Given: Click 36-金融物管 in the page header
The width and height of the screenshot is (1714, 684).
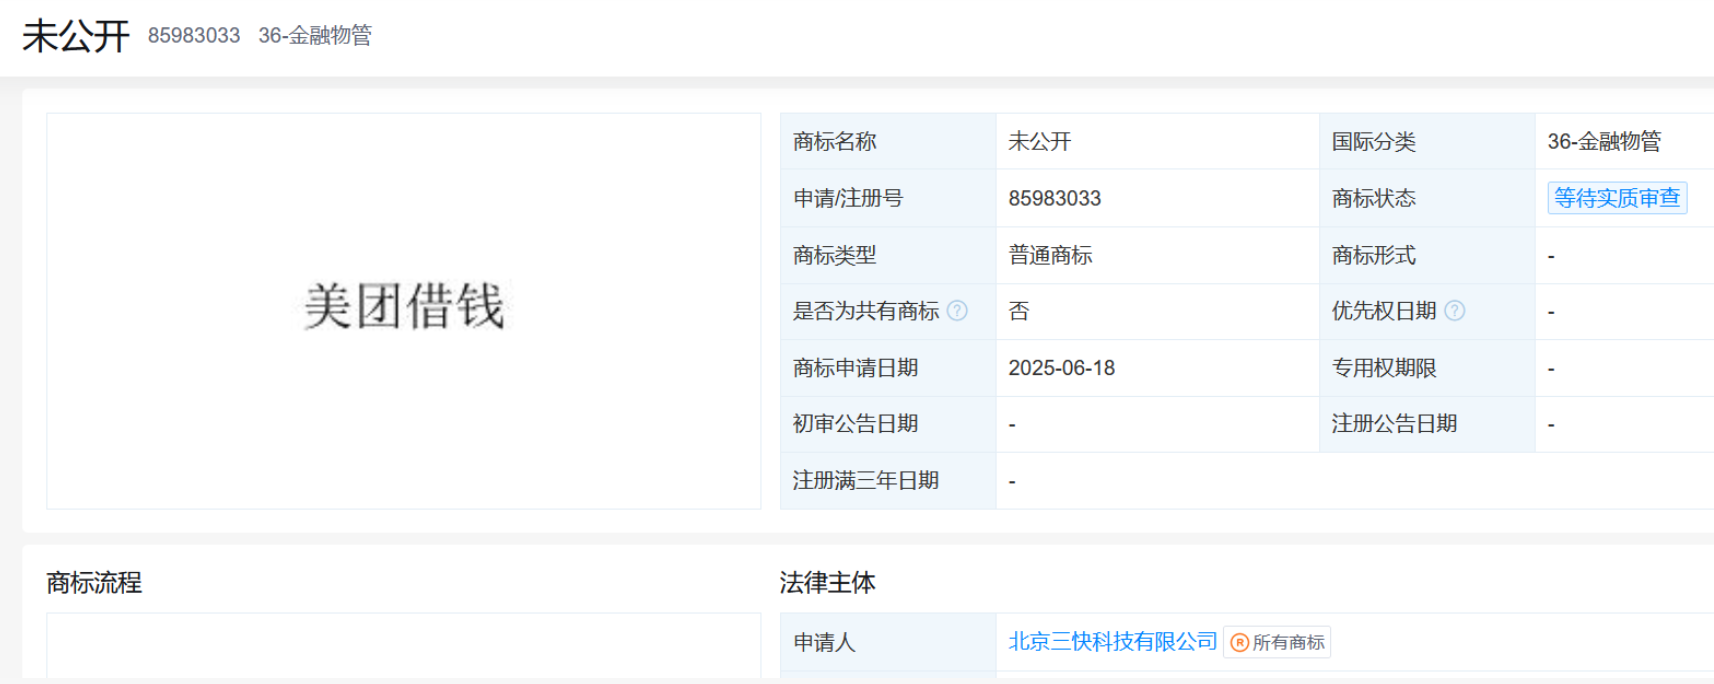Looking at the screenshot, I should click(315, 36).
